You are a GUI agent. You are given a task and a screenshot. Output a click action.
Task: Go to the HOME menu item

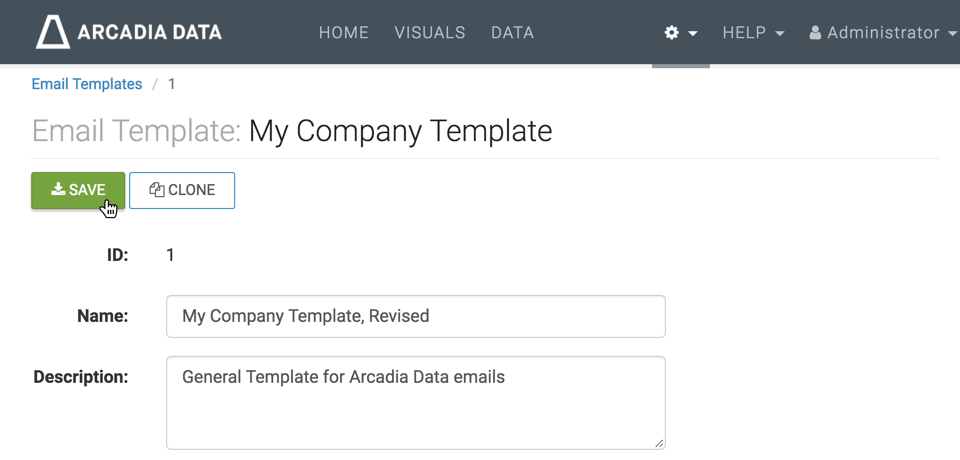[x=344, y=33]
